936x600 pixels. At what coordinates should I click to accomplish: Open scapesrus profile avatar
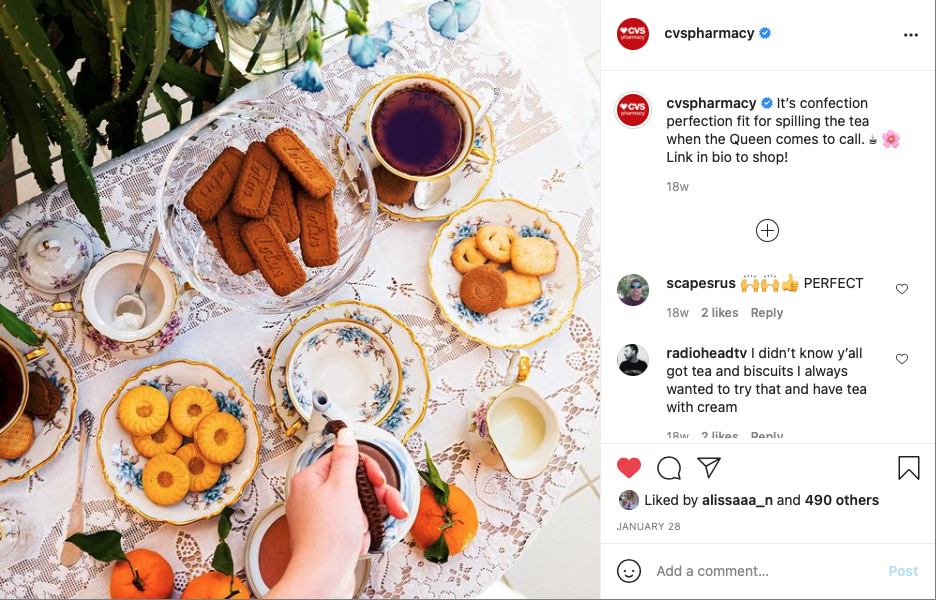click(633, 290)
